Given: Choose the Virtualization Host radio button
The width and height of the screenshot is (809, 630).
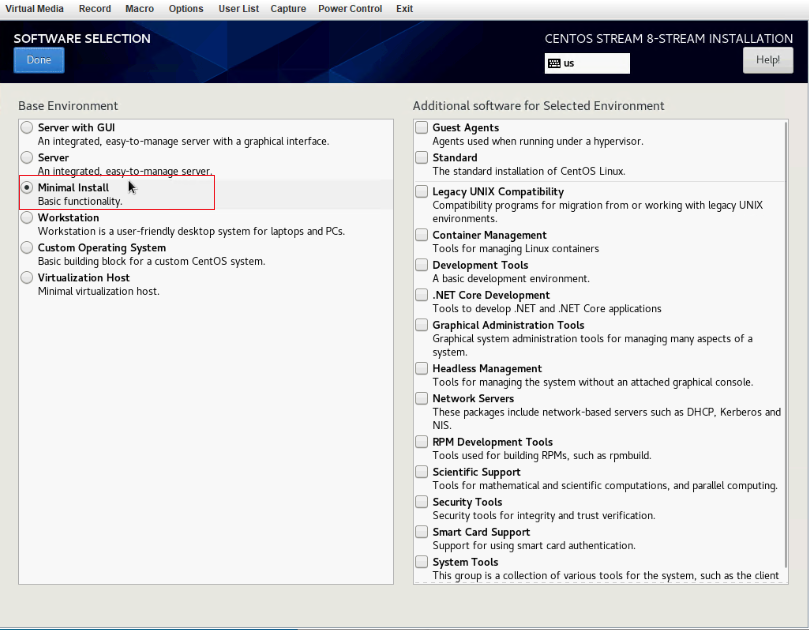Looking at the screenshot, I should coord(27,277).
